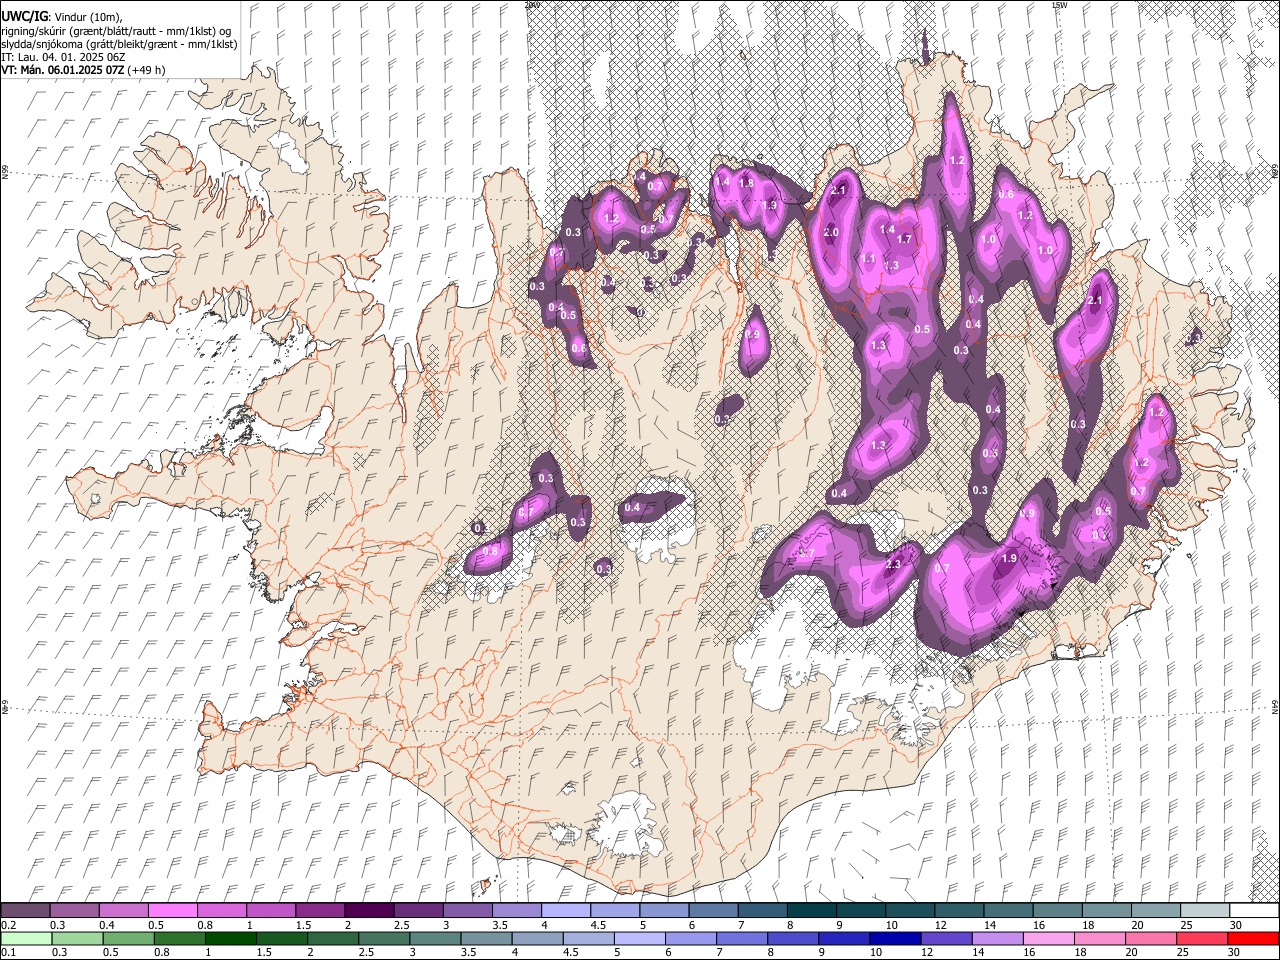Image resolution: width=1280 pixels, height=960 pixels.
Task: Pick the light grey 25 snowfall legend swatch
Action: pos(1205,911)
